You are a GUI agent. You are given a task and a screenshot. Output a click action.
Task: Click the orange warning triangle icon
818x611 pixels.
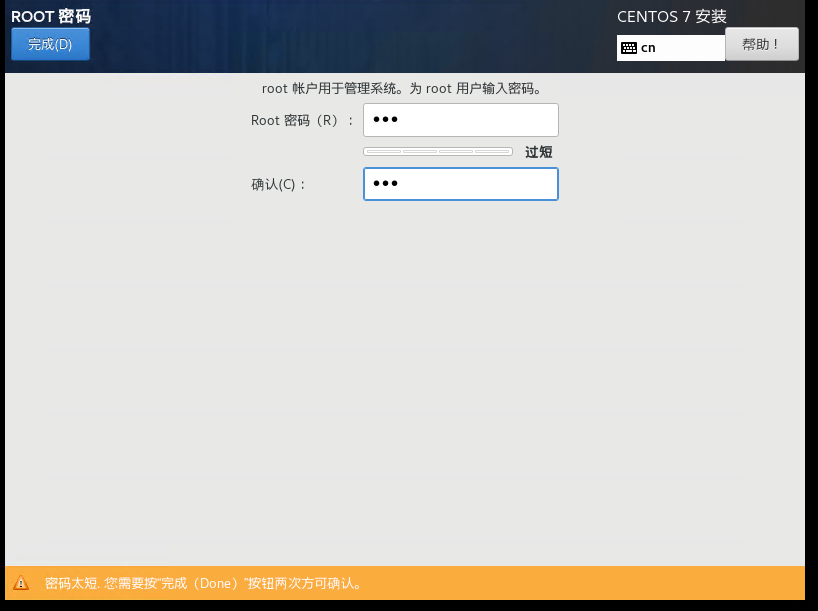tap(21, 583)
